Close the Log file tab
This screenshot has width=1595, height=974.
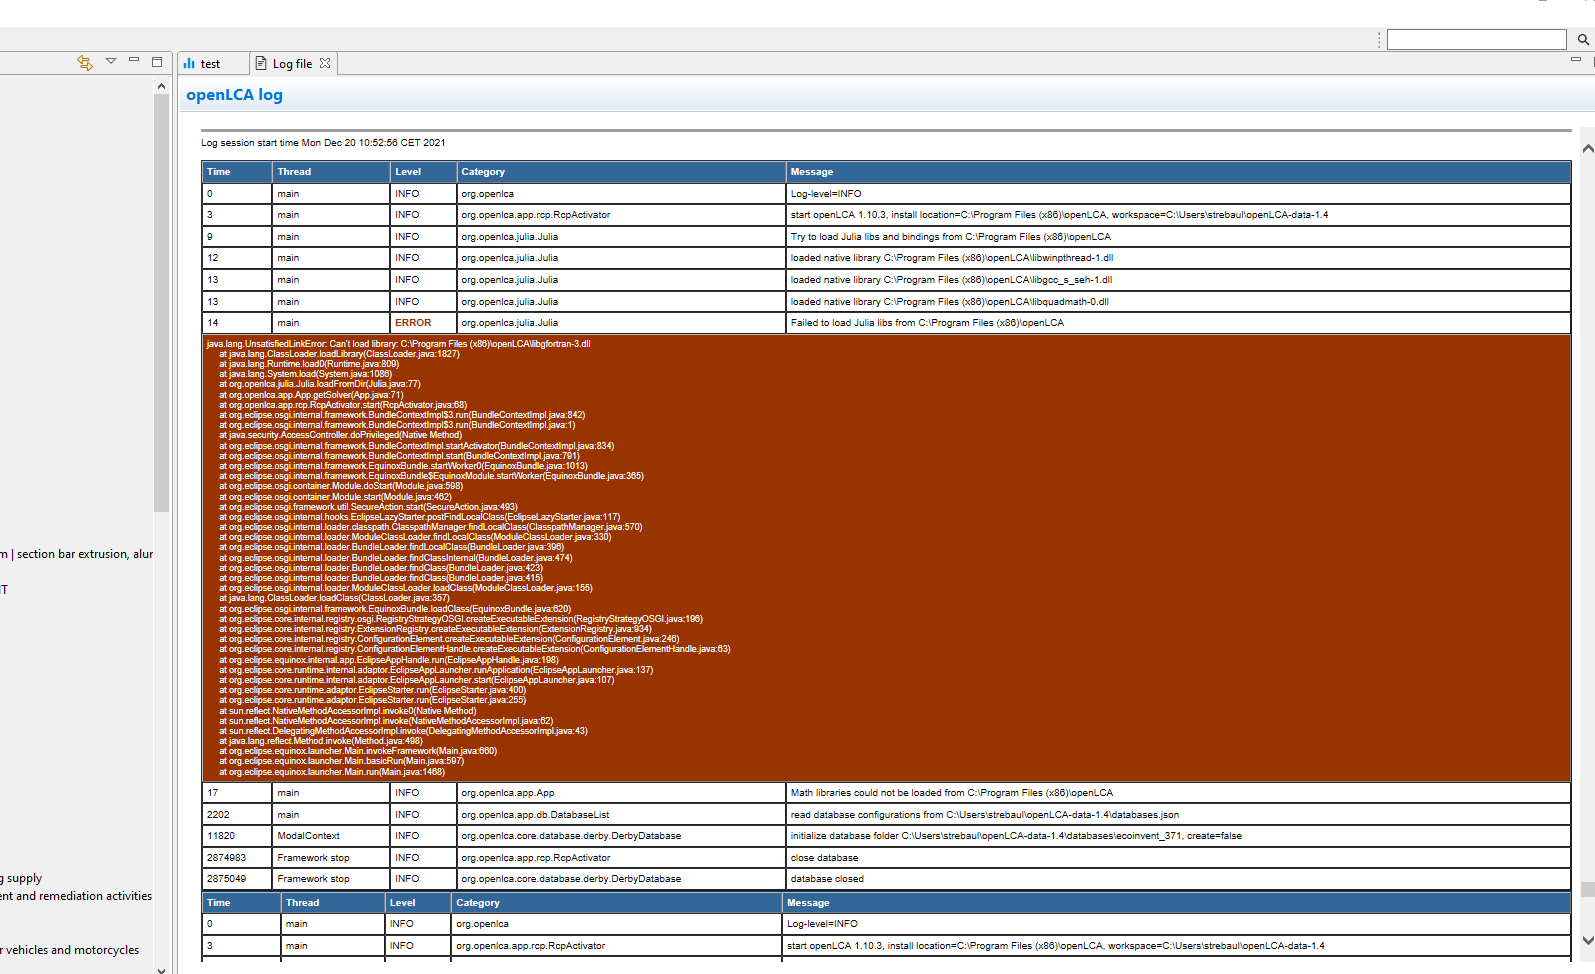point(325,63)
